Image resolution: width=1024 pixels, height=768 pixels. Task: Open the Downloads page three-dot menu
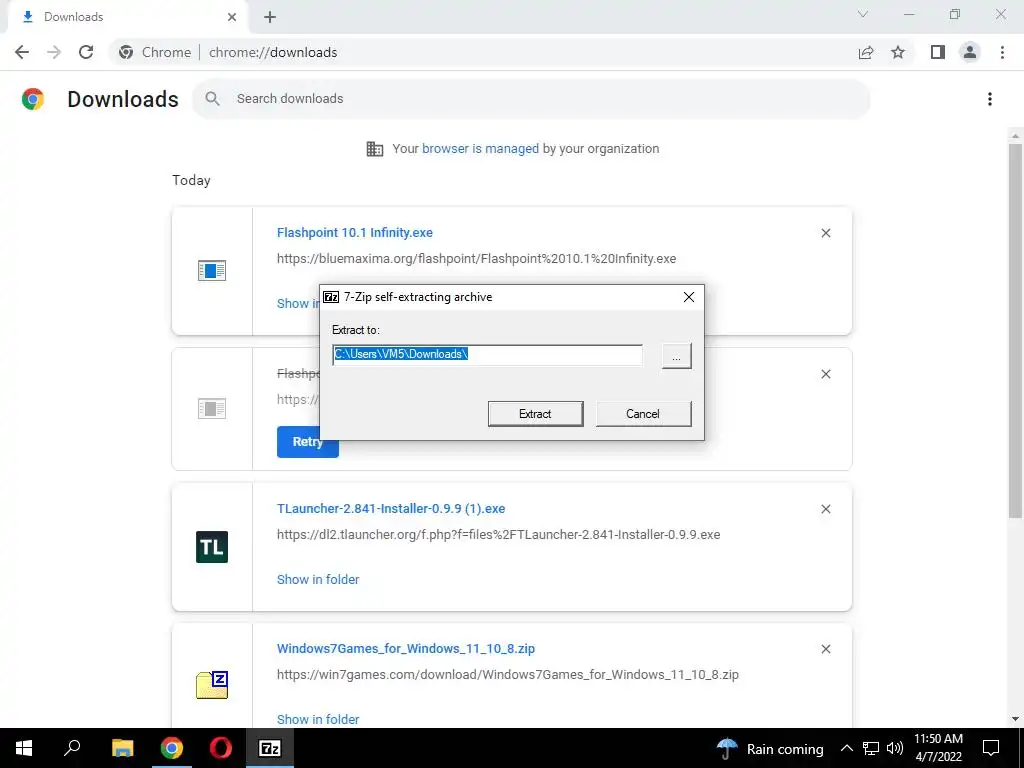point(990,99)
